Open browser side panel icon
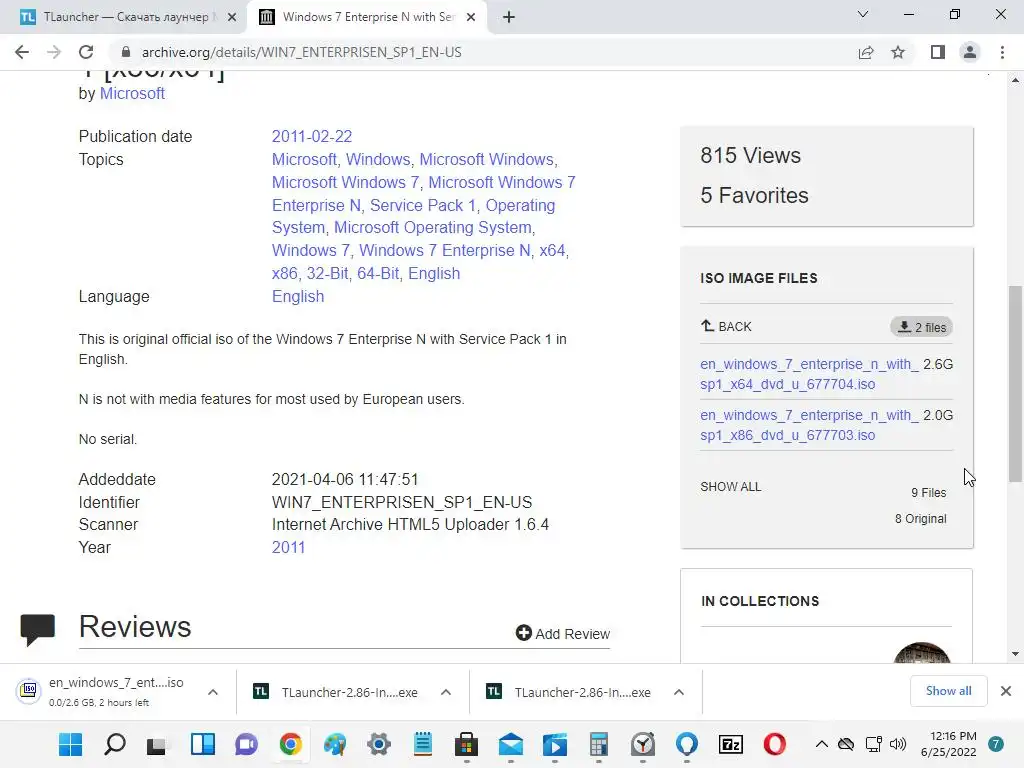 [938, 52]
